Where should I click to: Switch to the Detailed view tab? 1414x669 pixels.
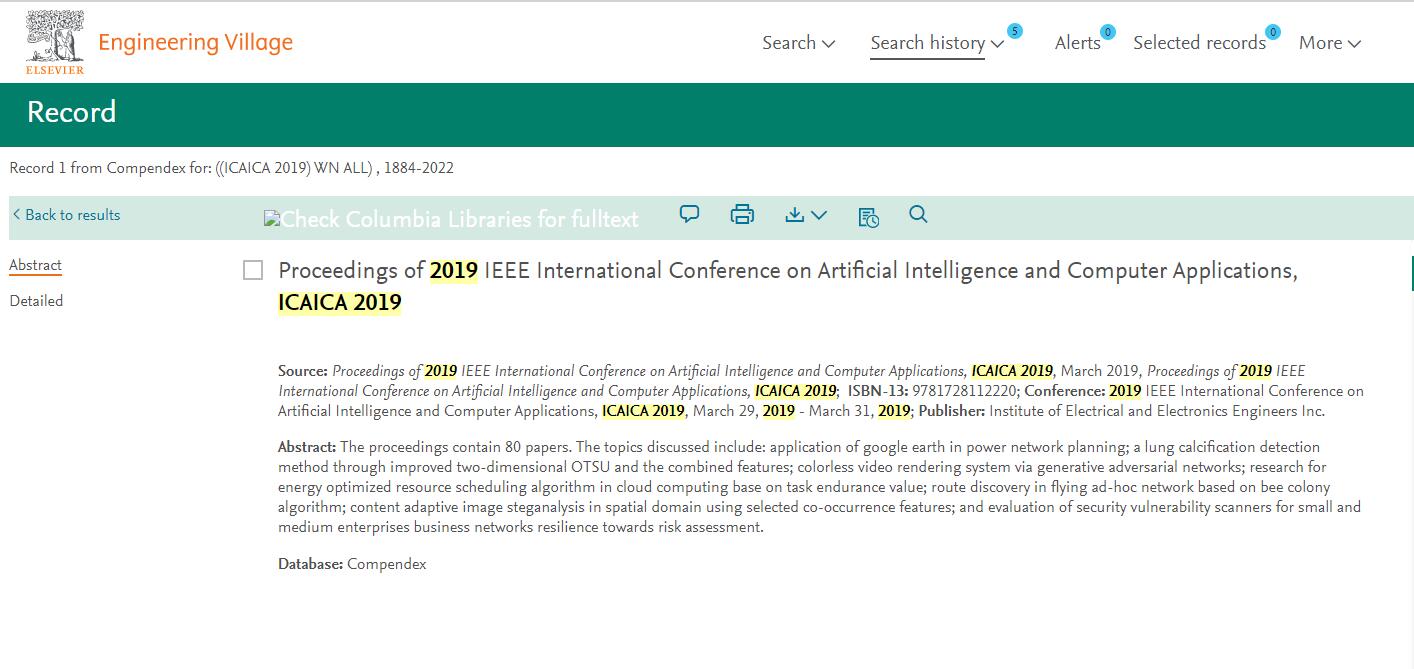[x=36, y=300]
